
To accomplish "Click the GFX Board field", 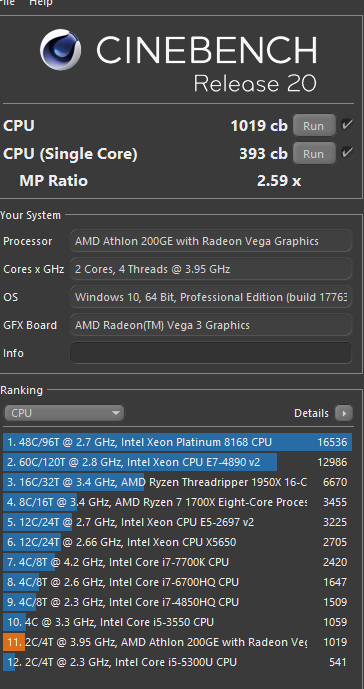I will point(211,325).
